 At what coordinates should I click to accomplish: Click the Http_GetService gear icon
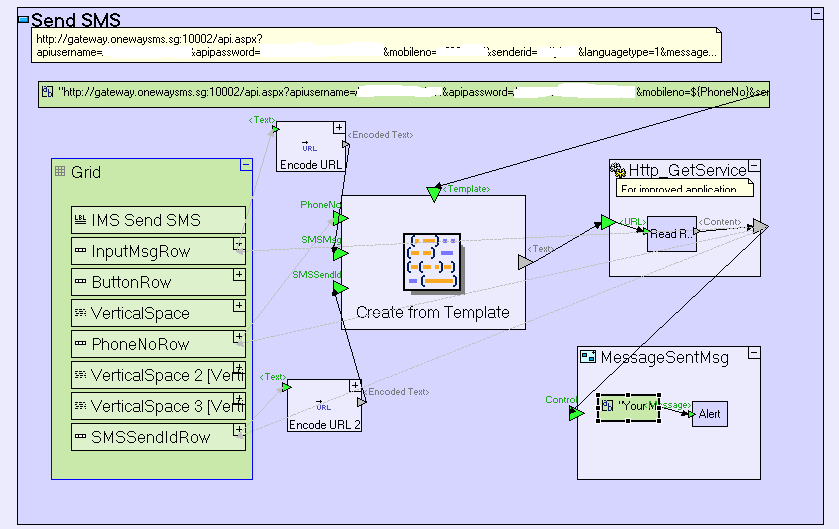point(618,169)
